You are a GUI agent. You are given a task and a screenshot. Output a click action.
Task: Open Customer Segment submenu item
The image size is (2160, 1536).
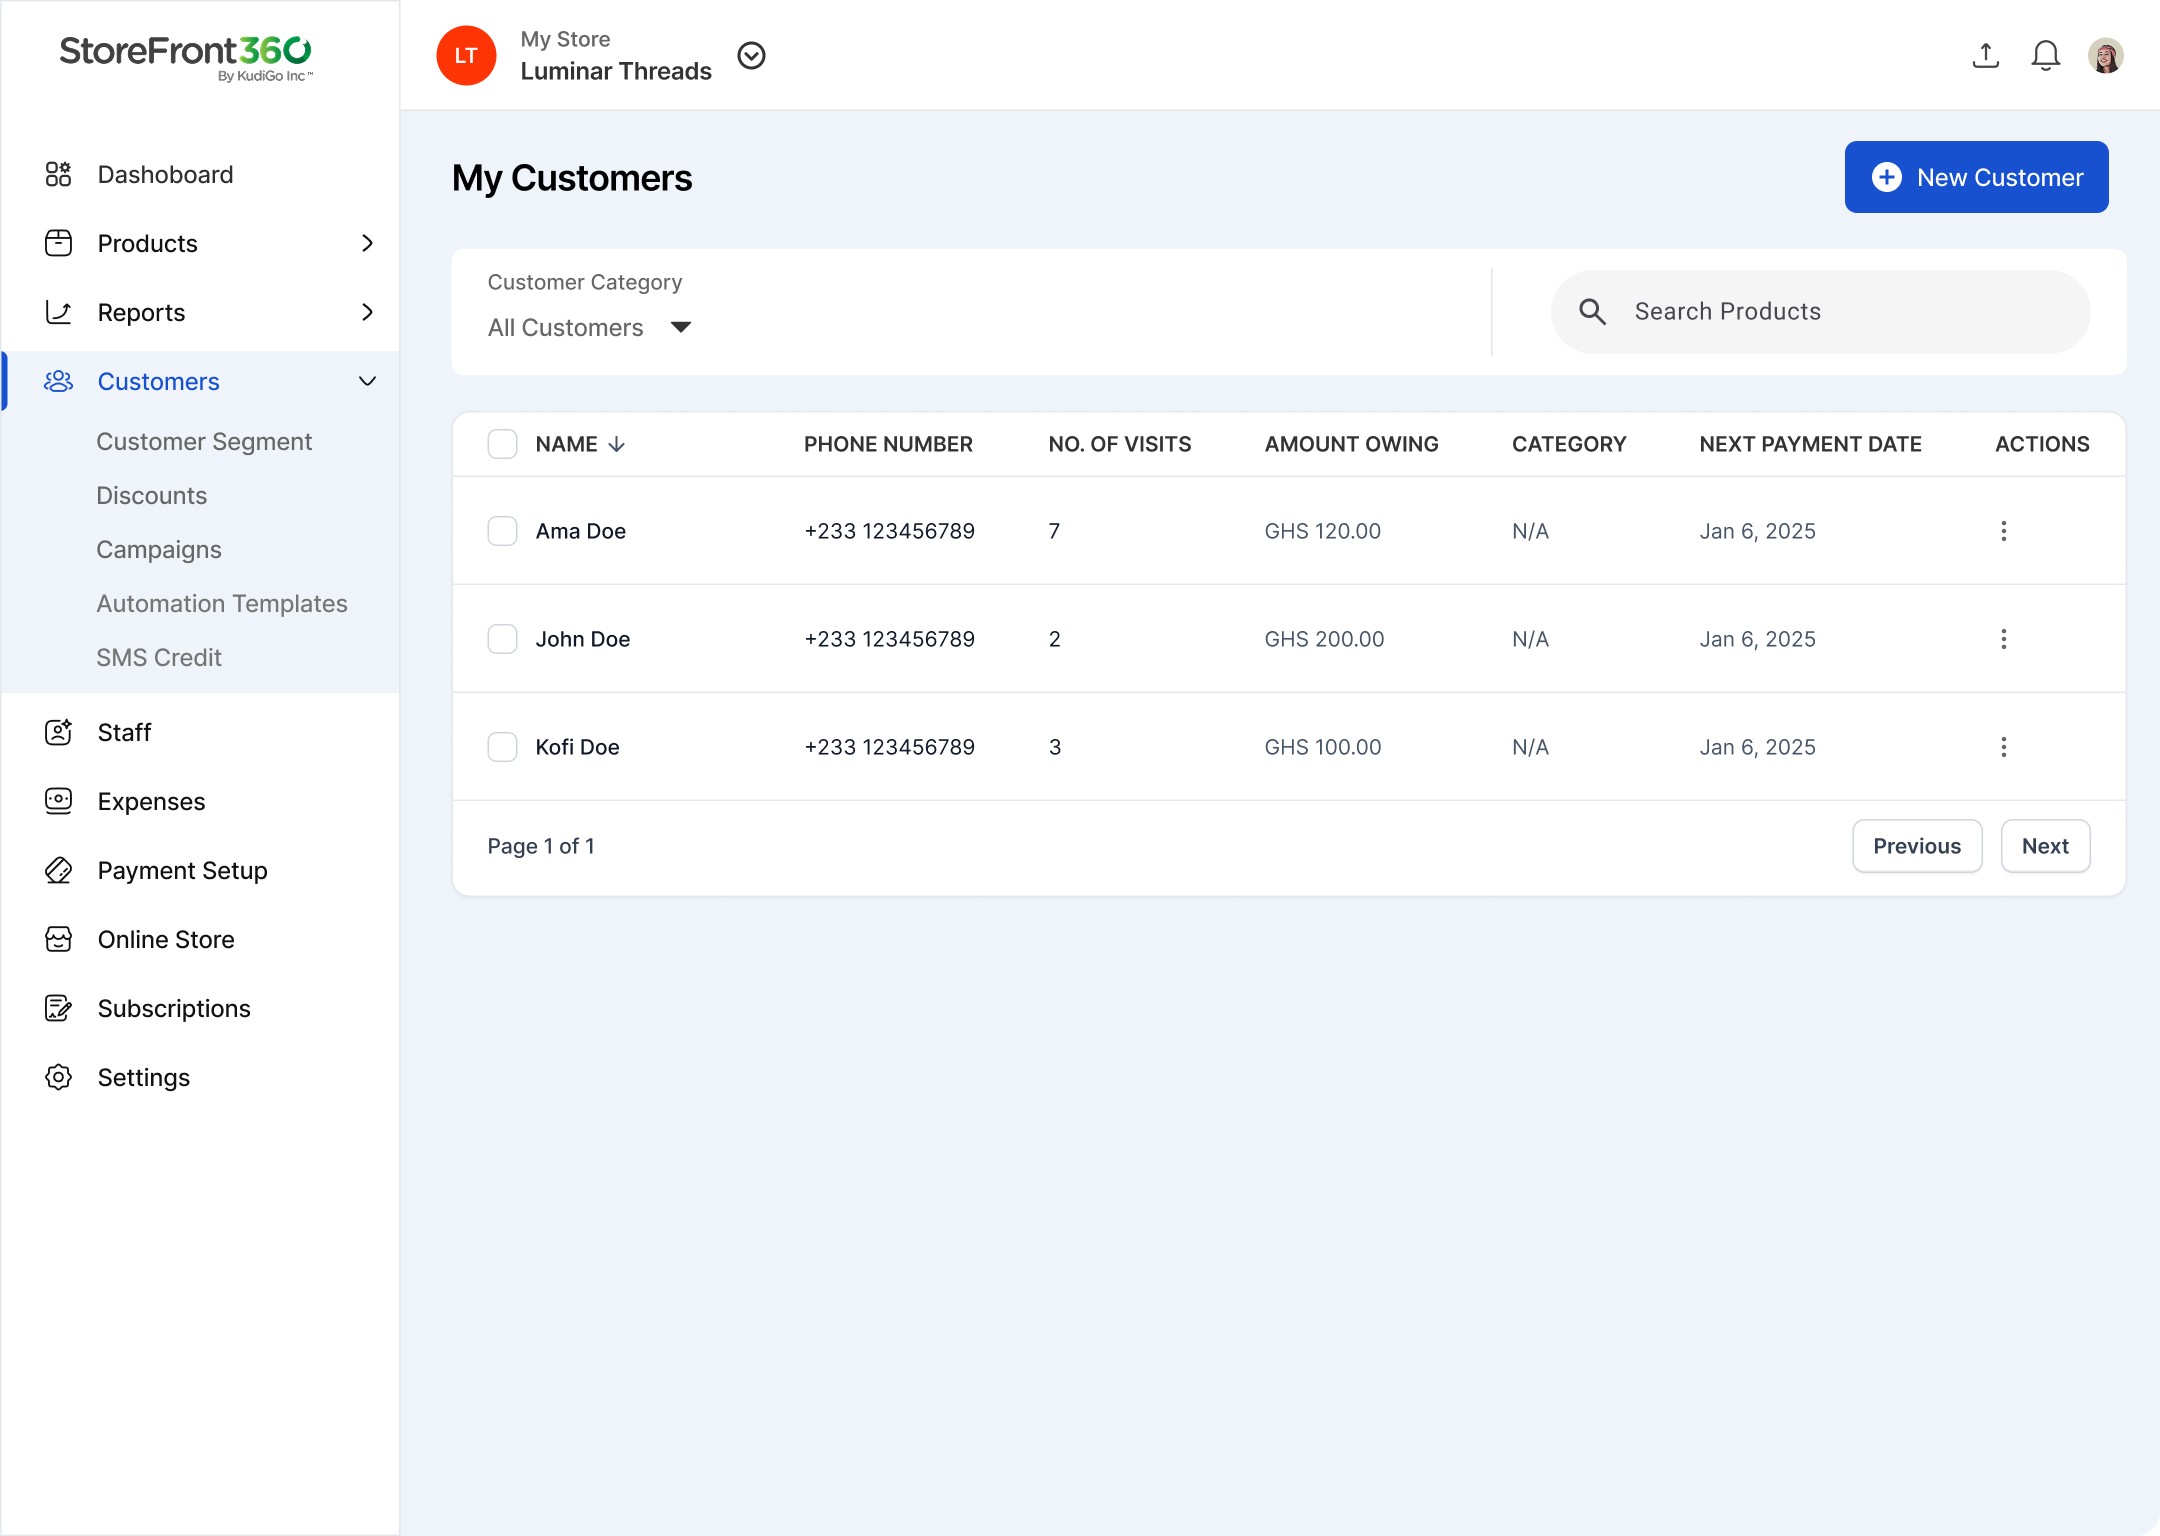204,442
